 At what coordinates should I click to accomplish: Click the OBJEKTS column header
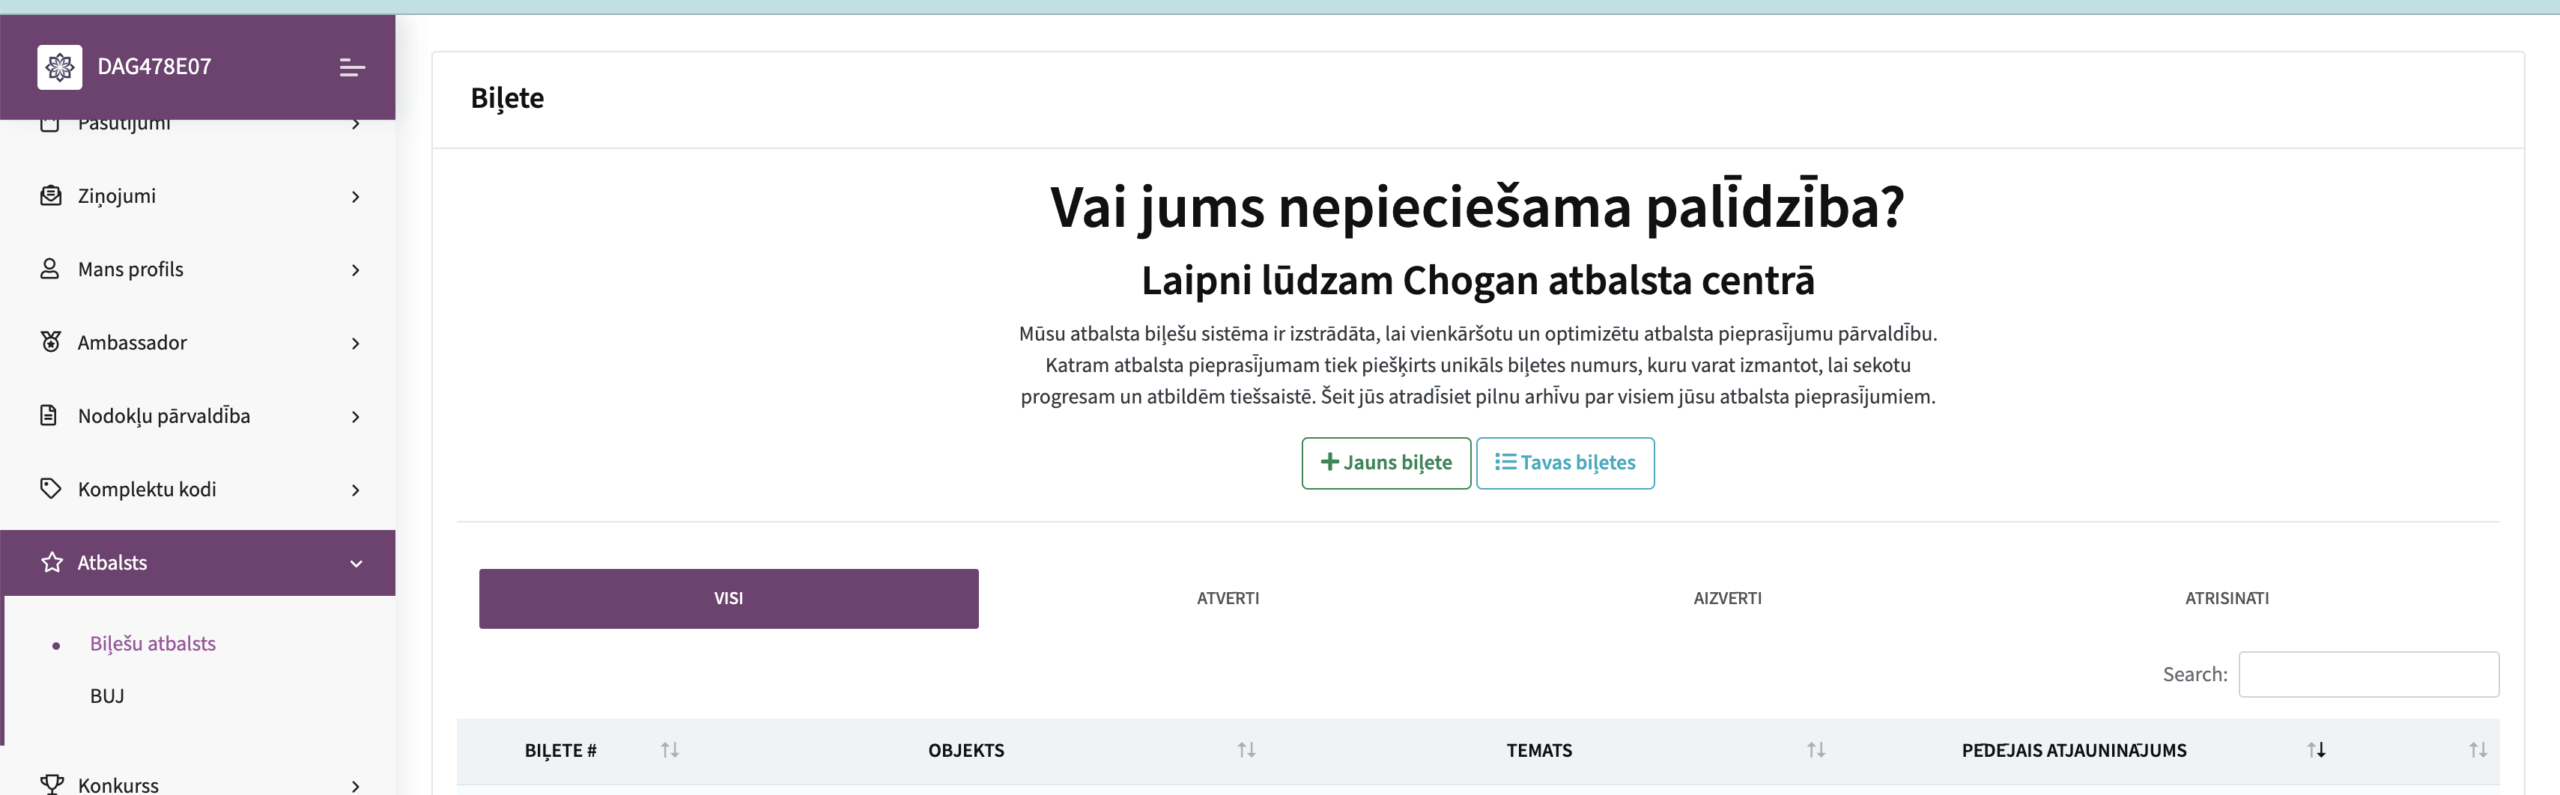pyautogui.click(x=966, y=750)
